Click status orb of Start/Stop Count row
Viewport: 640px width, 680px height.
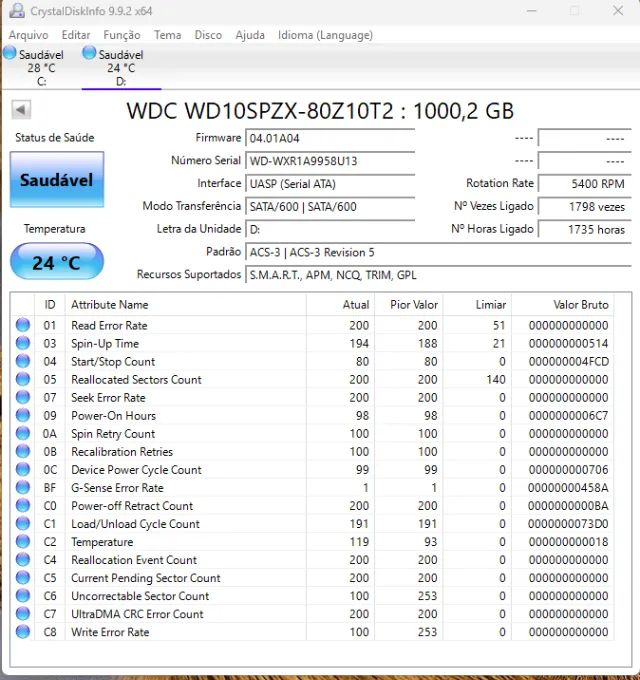coord(23,361)
